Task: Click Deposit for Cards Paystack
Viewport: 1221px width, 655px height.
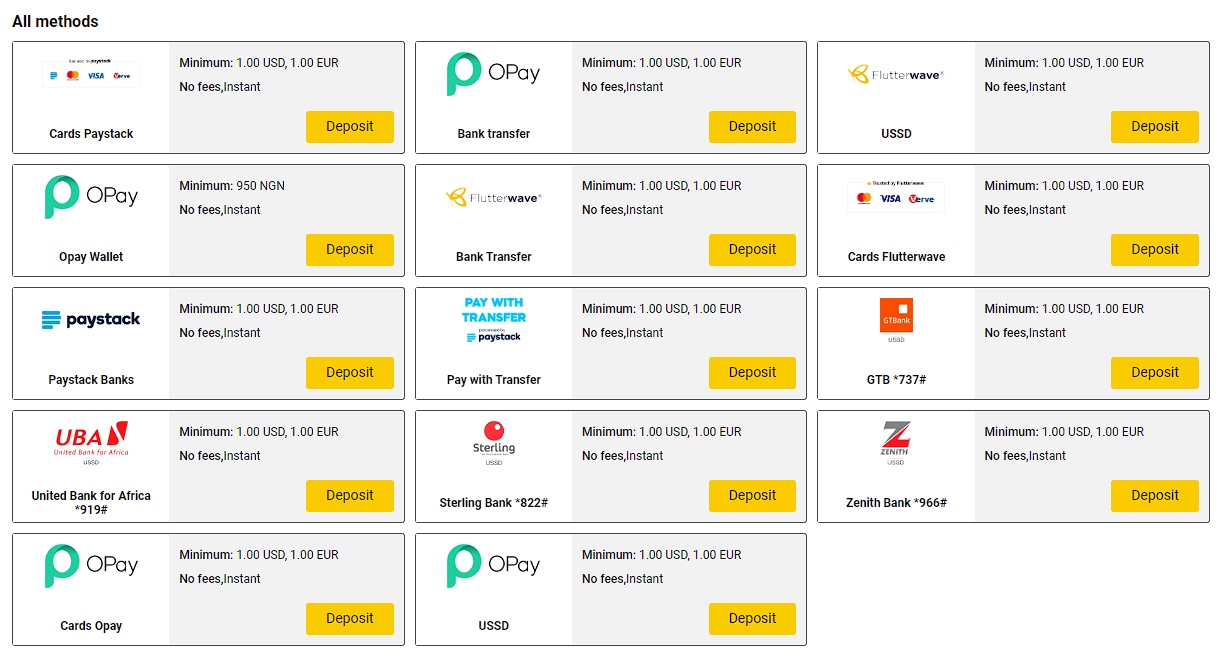Action: pos(349,127)
